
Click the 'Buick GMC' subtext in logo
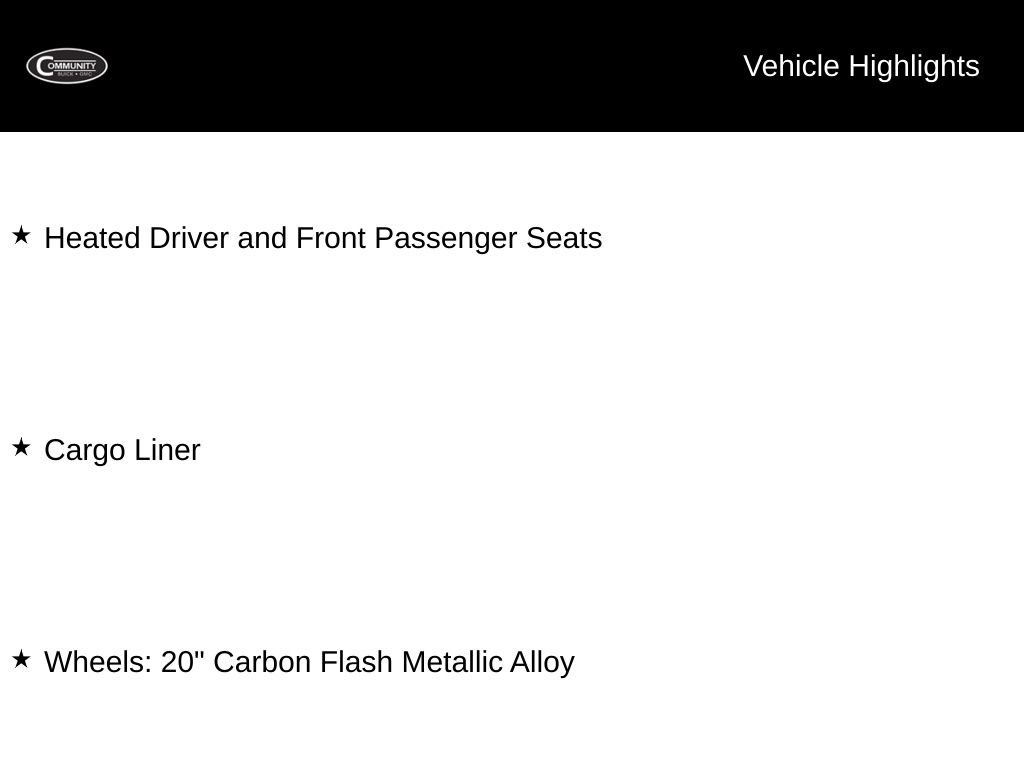pyautogui.click(x=74, y=74)
